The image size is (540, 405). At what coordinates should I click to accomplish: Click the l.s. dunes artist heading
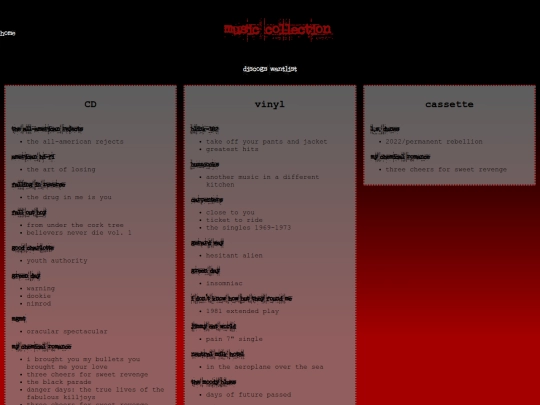[385, 129]
